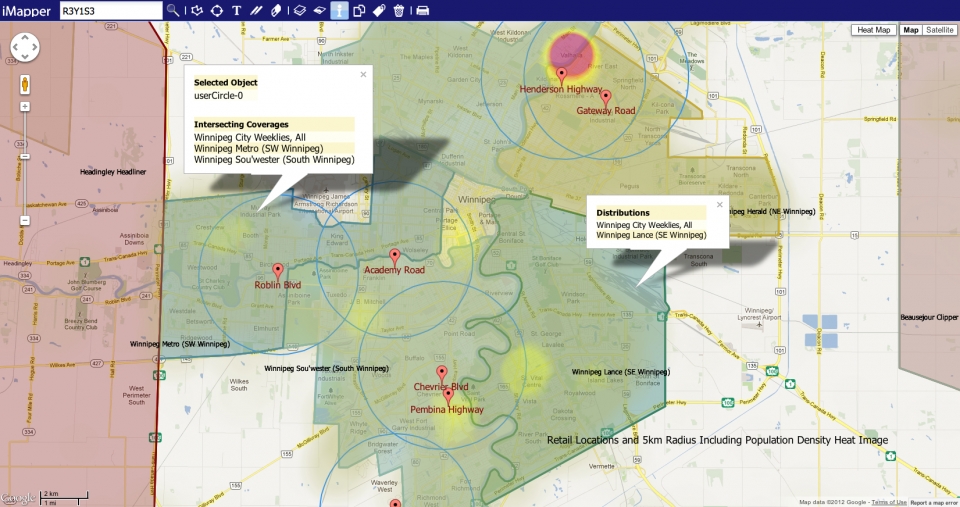The image size is (960, 507).
Task: Close the Distributions popup
Action: [x=719, y=205]
